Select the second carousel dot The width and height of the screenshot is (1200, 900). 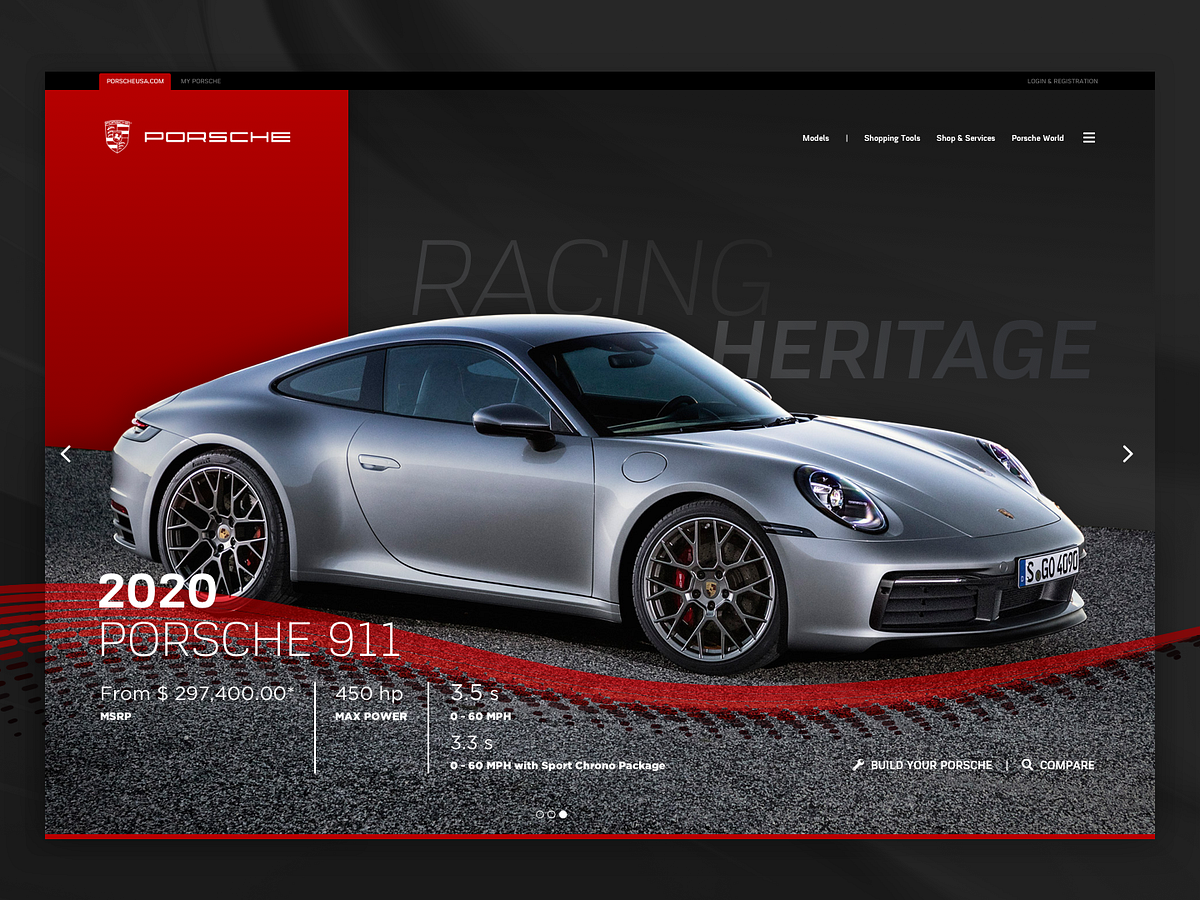[551, 814]
